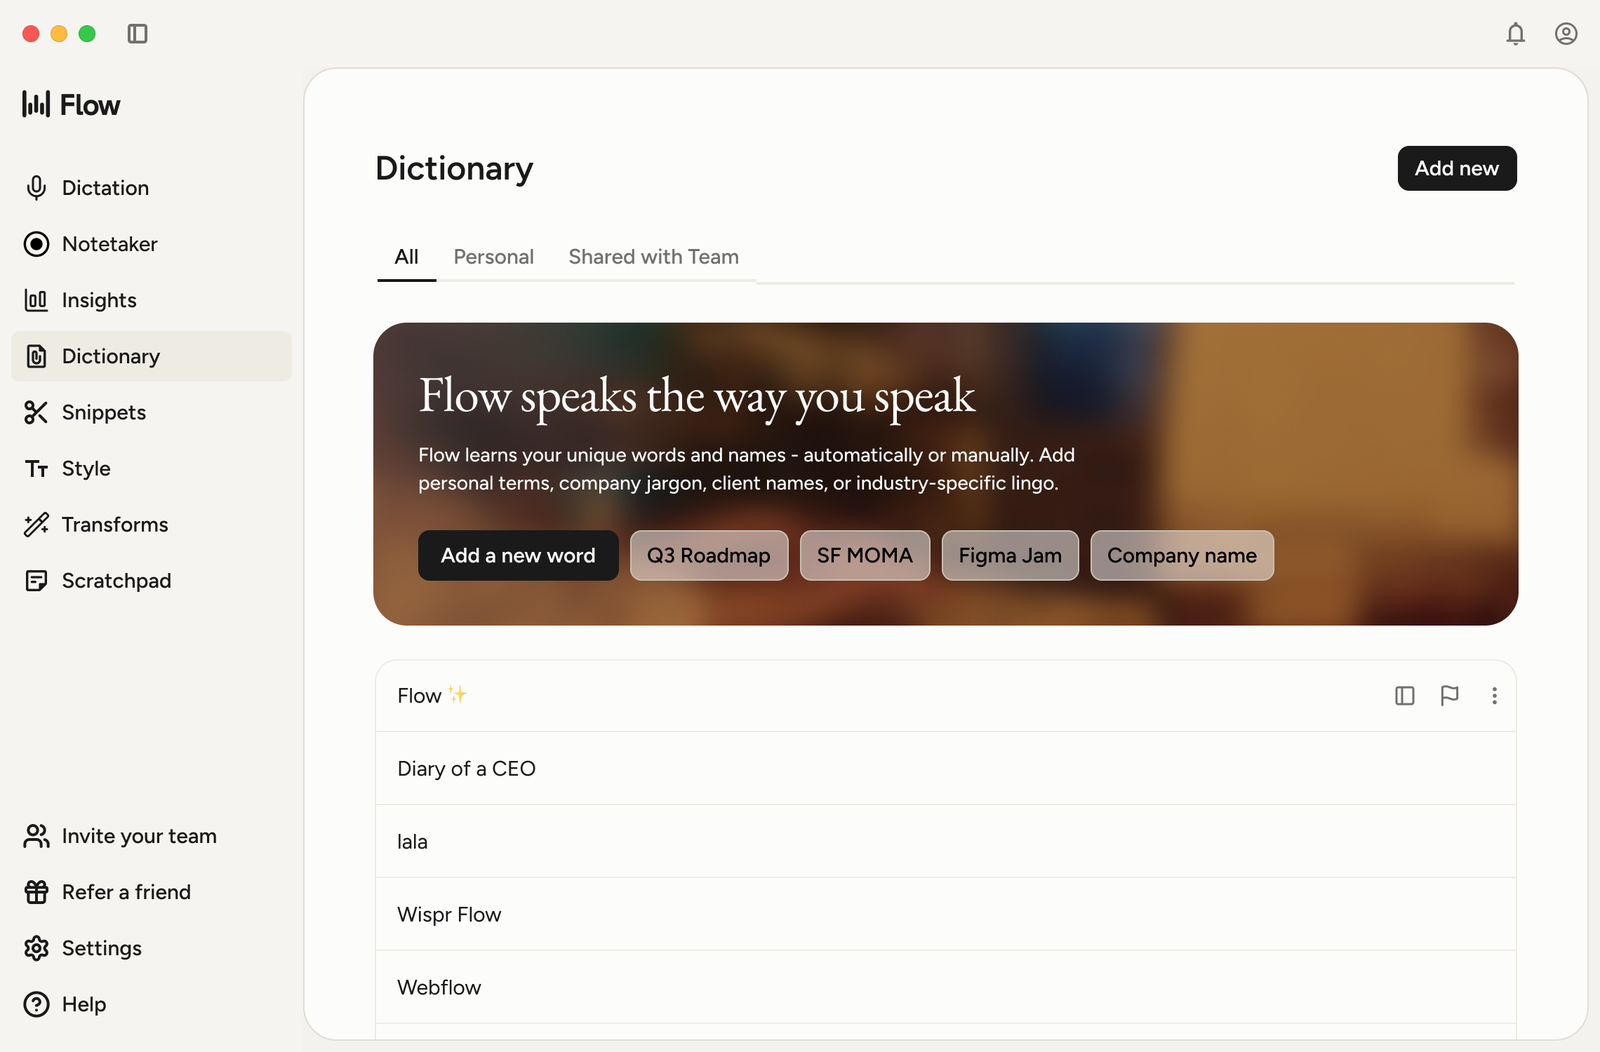Open Snippets in the sidebar

click(152, 412)
